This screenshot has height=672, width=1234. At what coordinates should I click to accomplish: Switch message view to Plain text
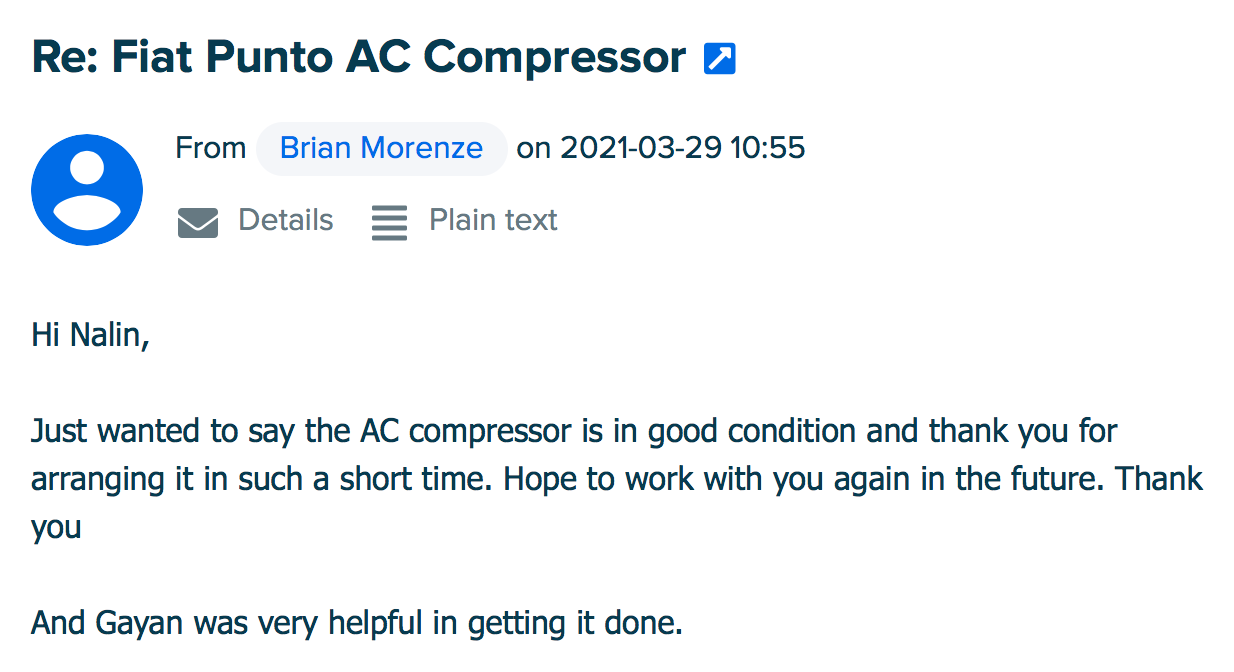pyautogui.click(x=493, y=220)
